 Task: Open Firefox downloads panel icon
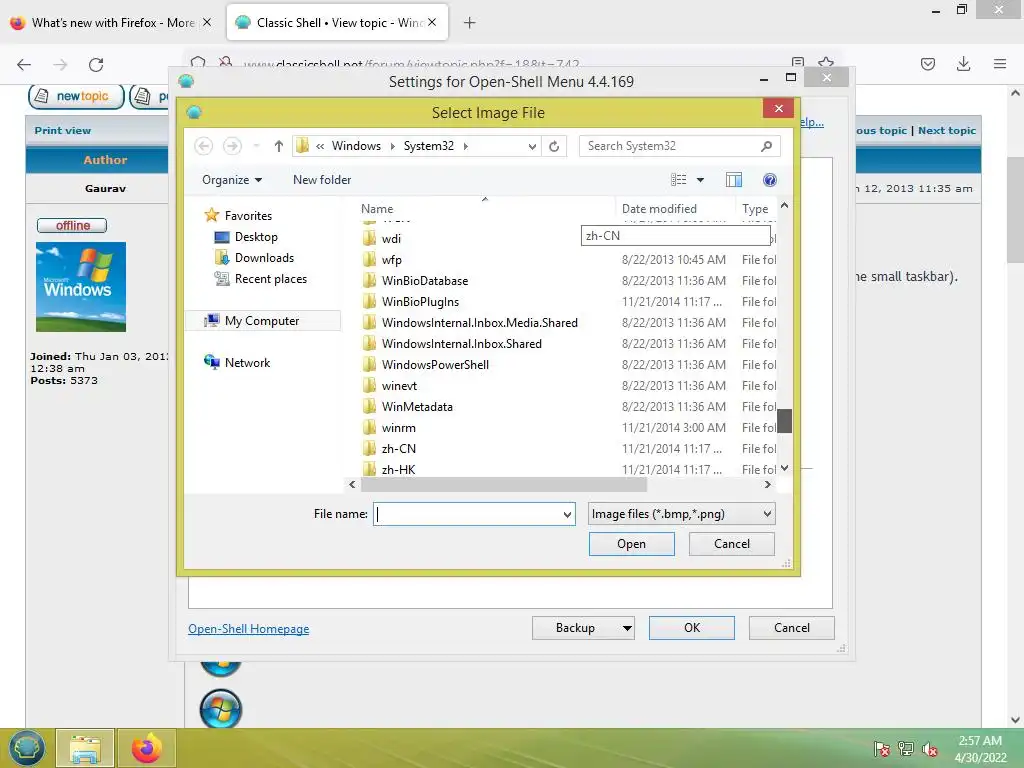point(963,64)
